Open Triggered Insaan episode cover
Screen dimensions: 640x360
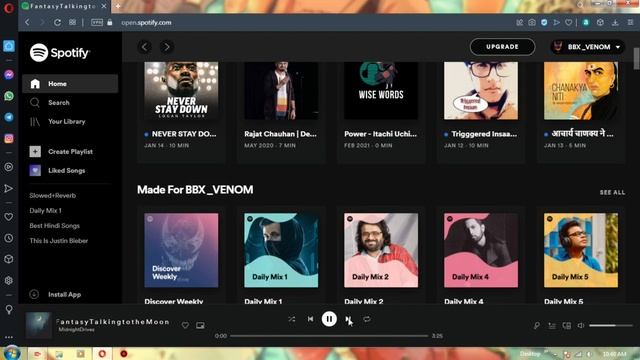pyautogui.click(x=481, y=91)
